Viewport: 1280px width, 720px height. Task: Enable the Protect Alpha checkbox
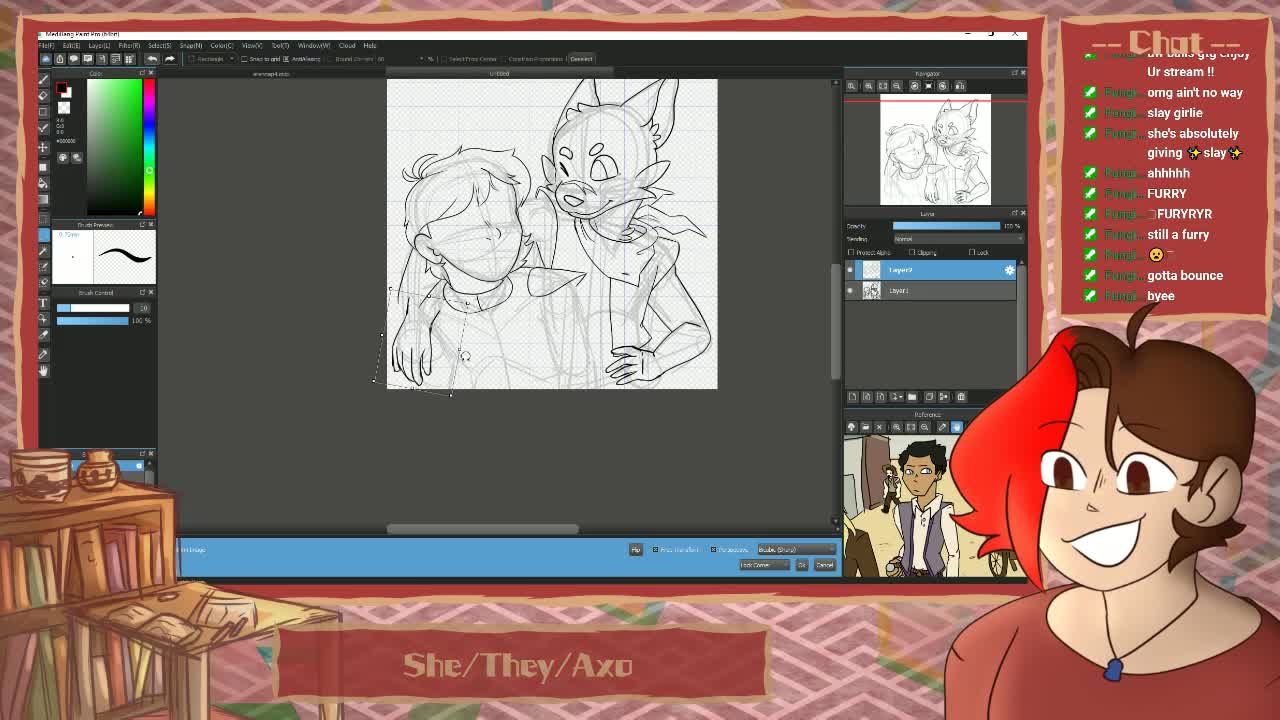[x=851, y=252]
